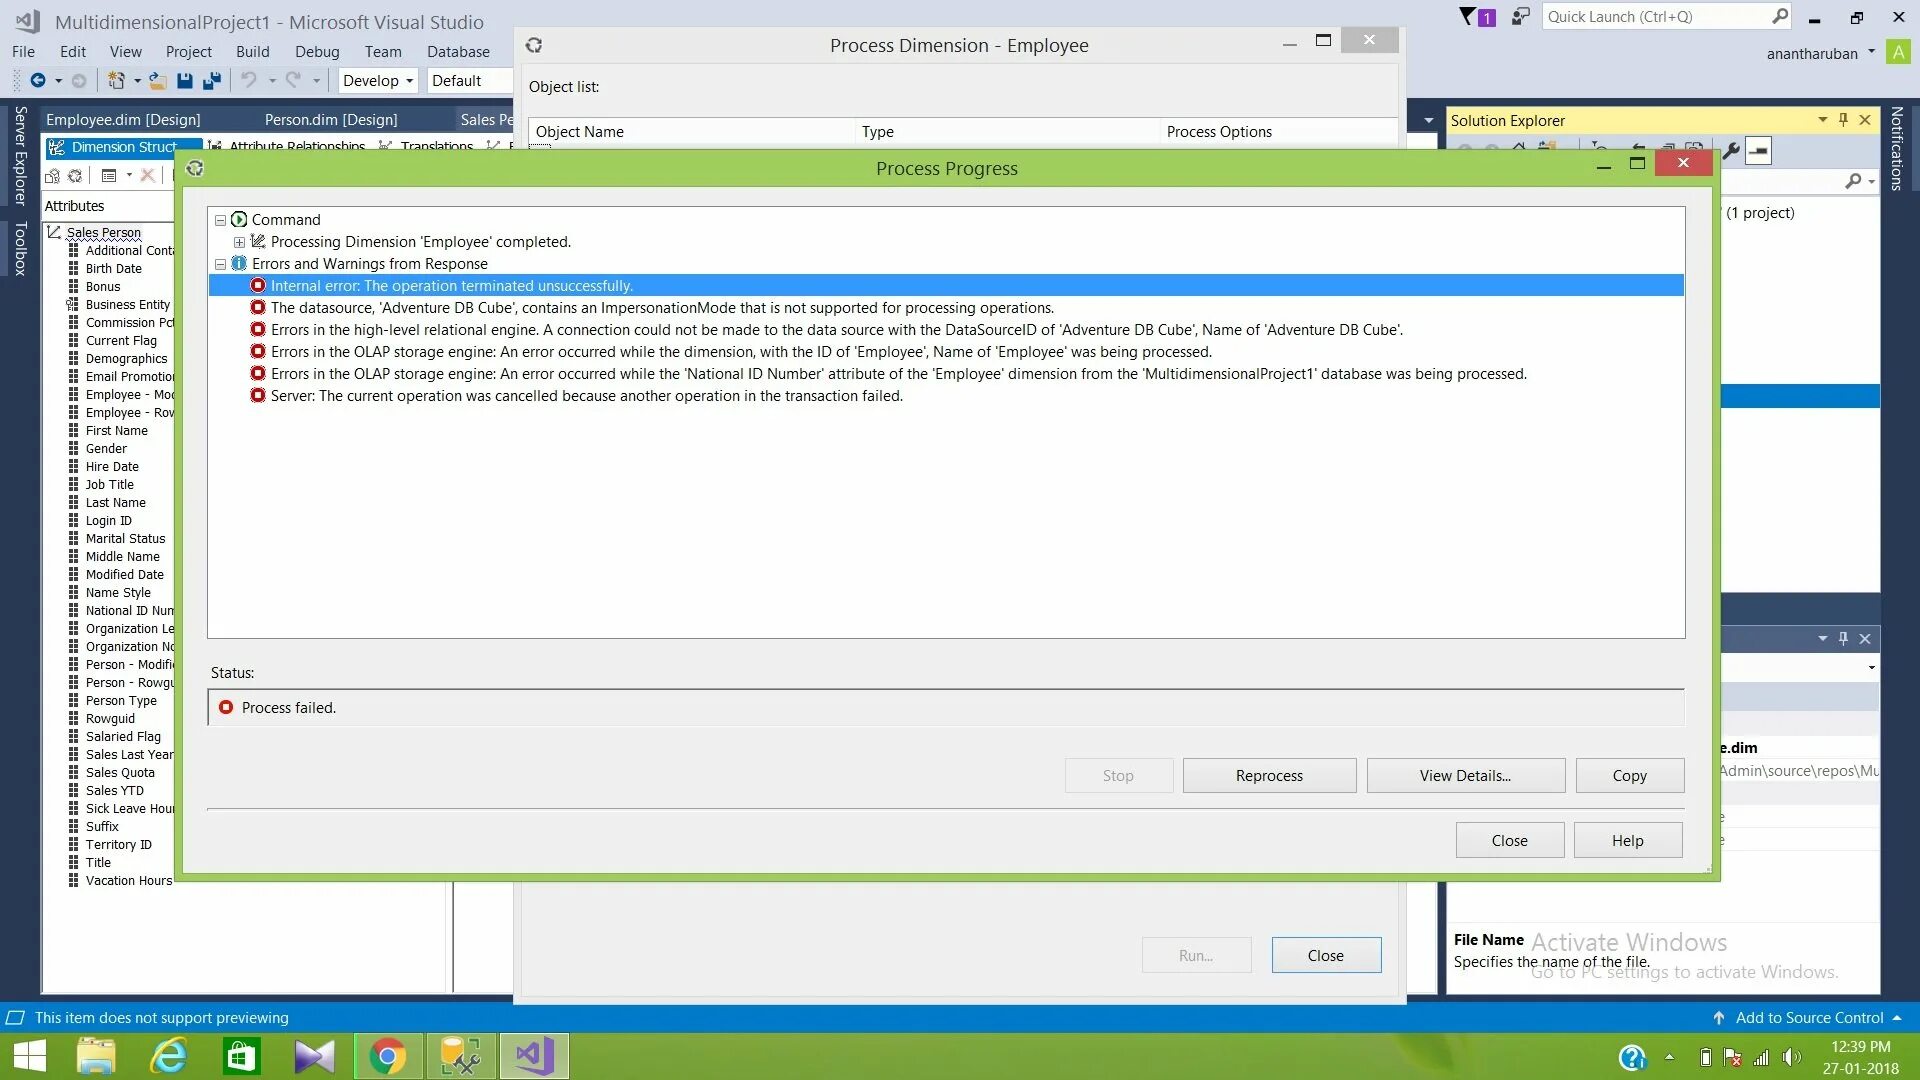The width and height of the screenshot is (1920, 1080).
Task: Open the Build menu
Action: (252, 52)
